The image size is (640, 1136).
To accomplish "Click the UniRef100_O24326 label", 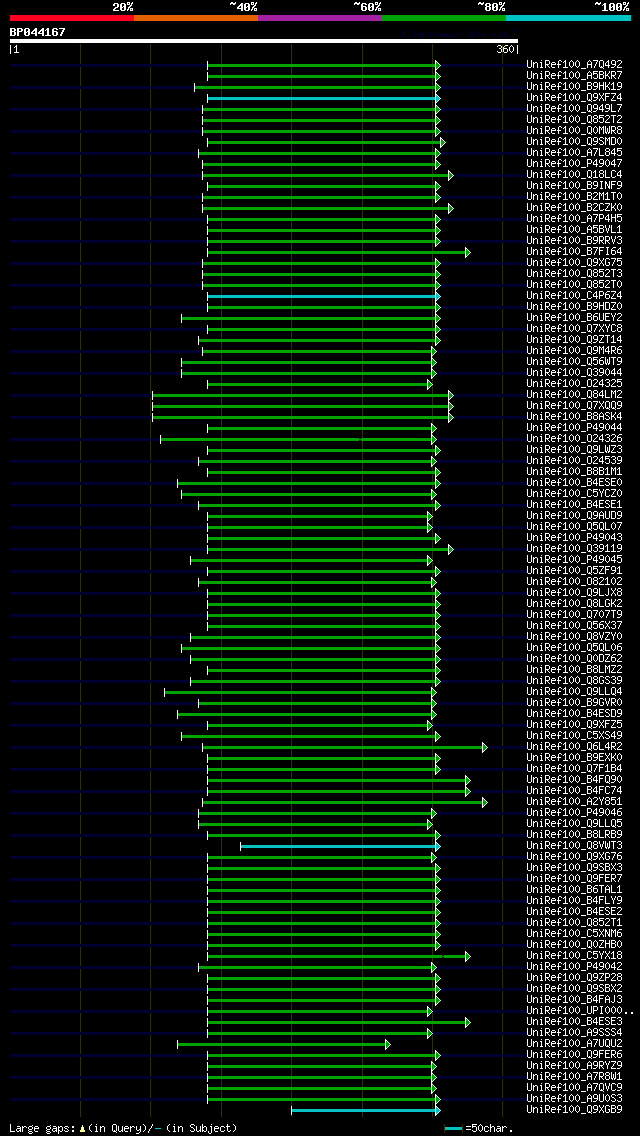I will point(574,438).
